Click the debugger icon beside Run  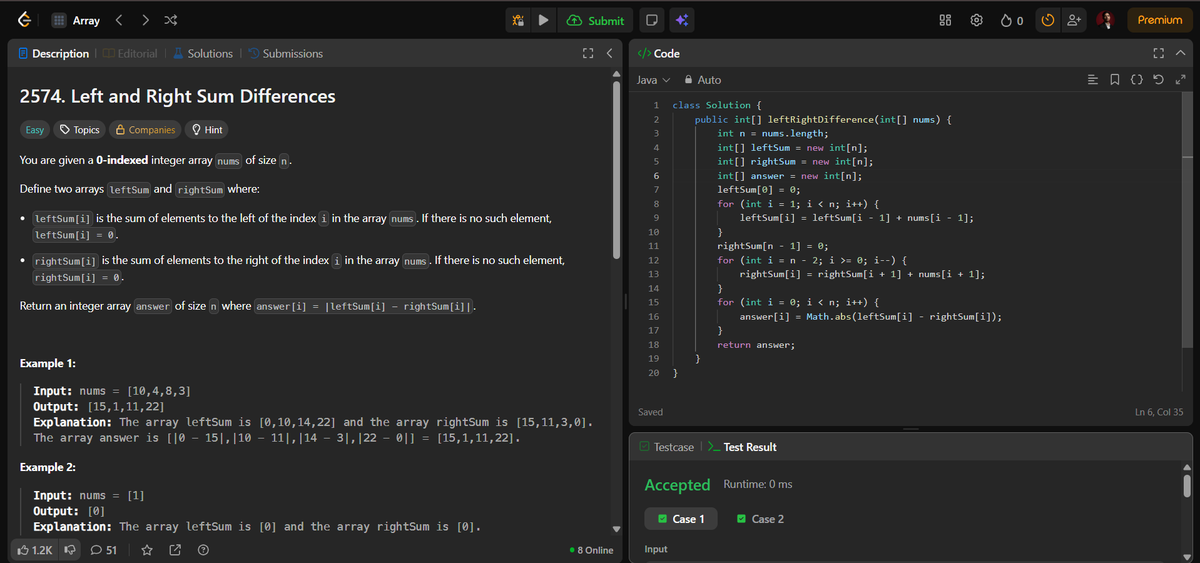517,20
